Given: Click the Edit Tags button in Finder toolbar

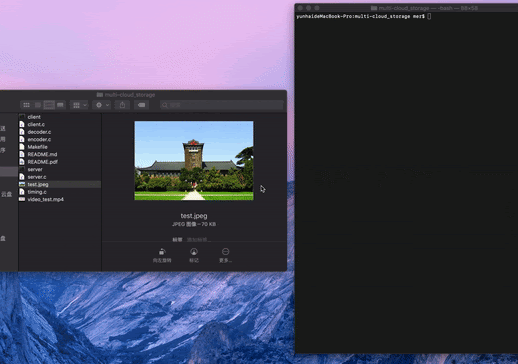Looking at the screenshot, I should pos(141,105).
